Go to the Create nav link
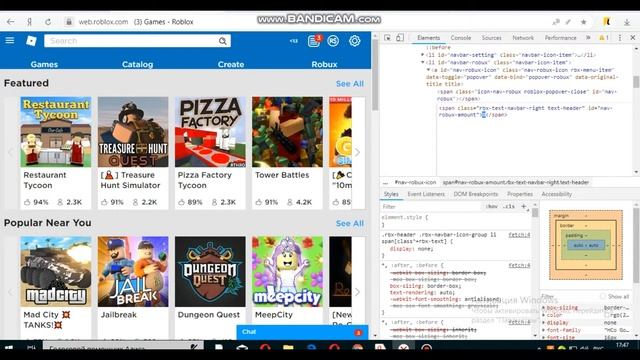This screenshot has width=640, height=360. click(x=231, y=64)
